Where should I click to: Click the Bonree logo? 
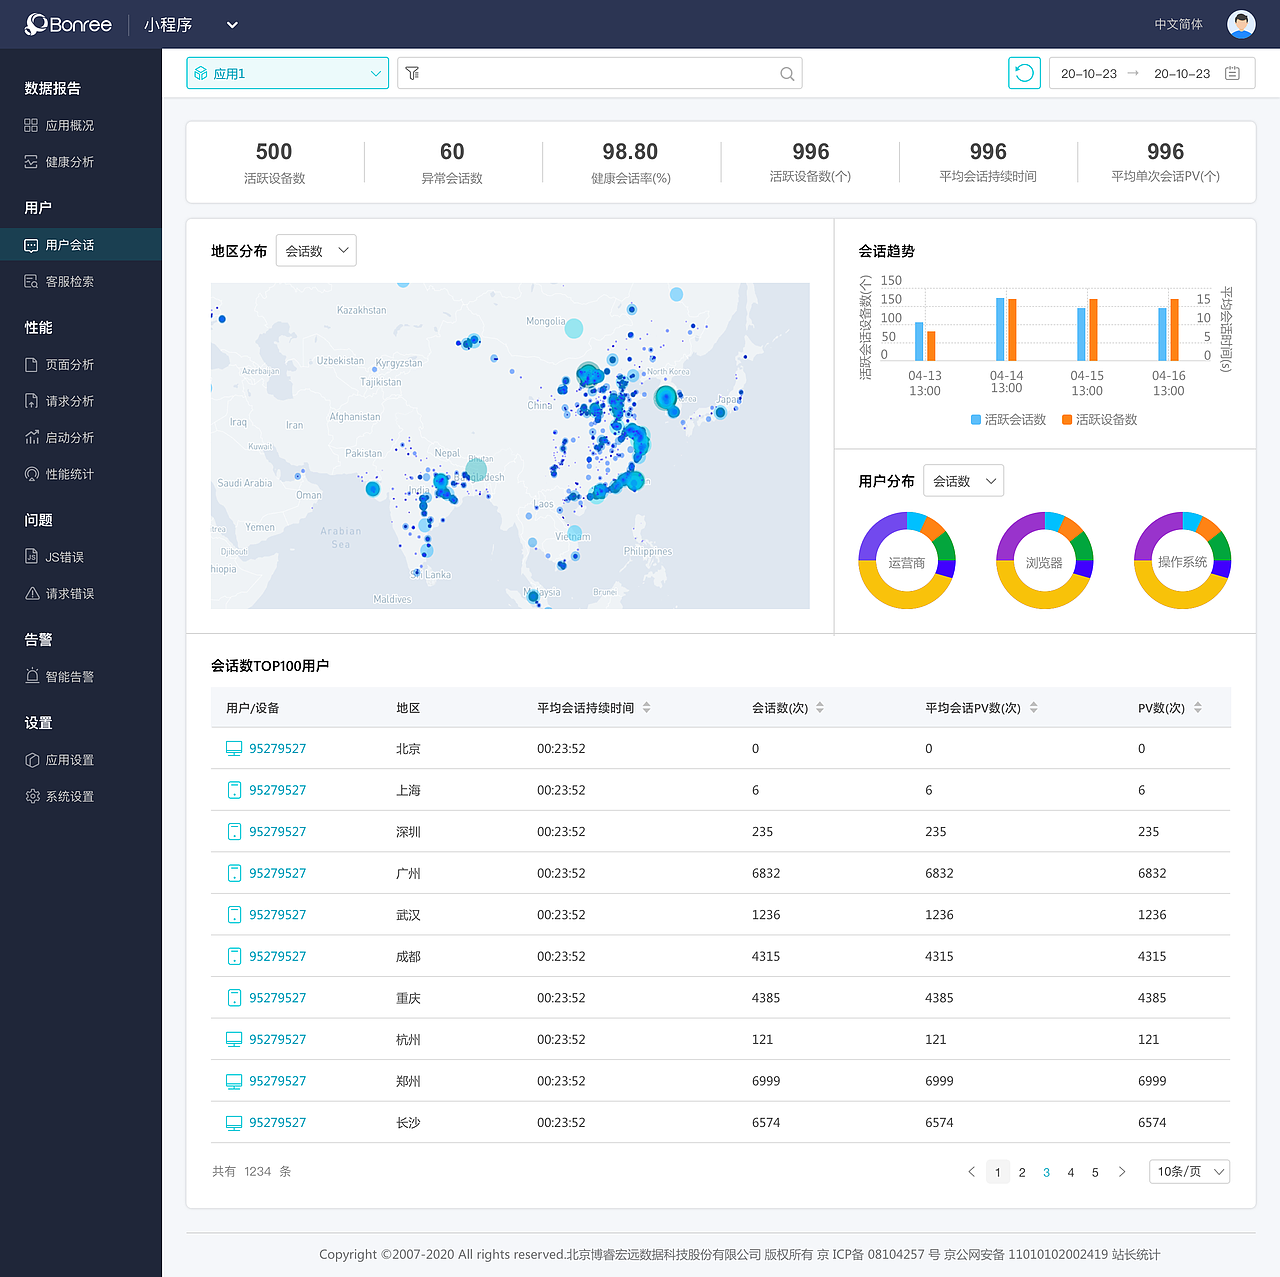pyautogui.click(x=68, y=24)
